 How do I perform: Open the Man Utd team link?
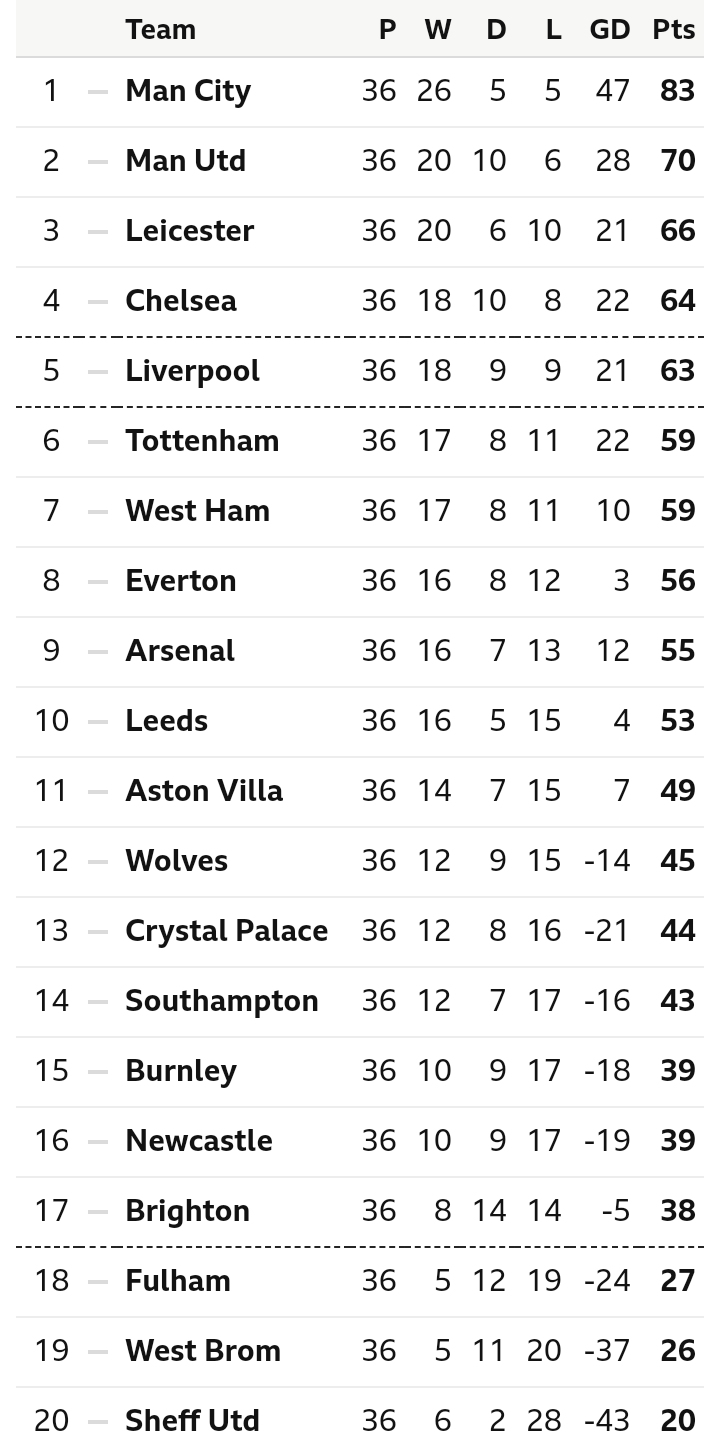tap(185, 161)
